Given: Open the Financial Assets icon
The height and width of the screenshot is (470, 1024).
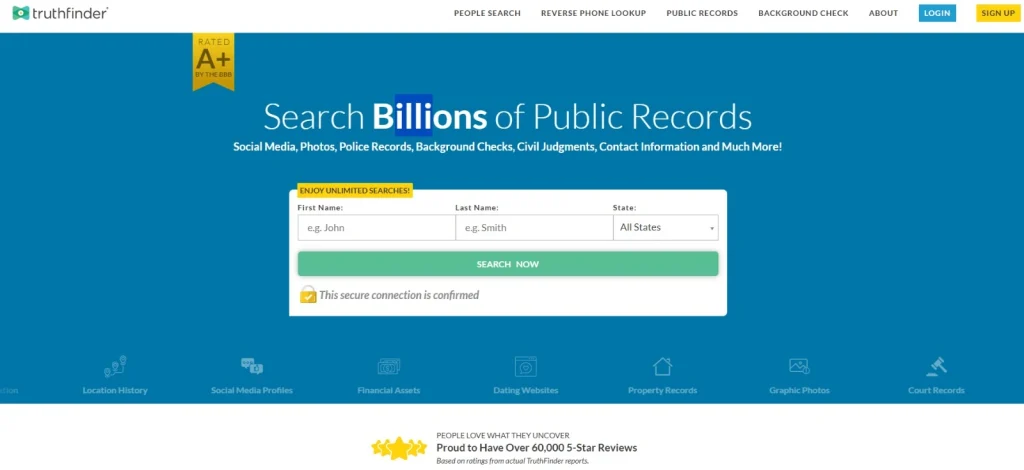Looking at the screenshot, I should [x=389, y=367].
